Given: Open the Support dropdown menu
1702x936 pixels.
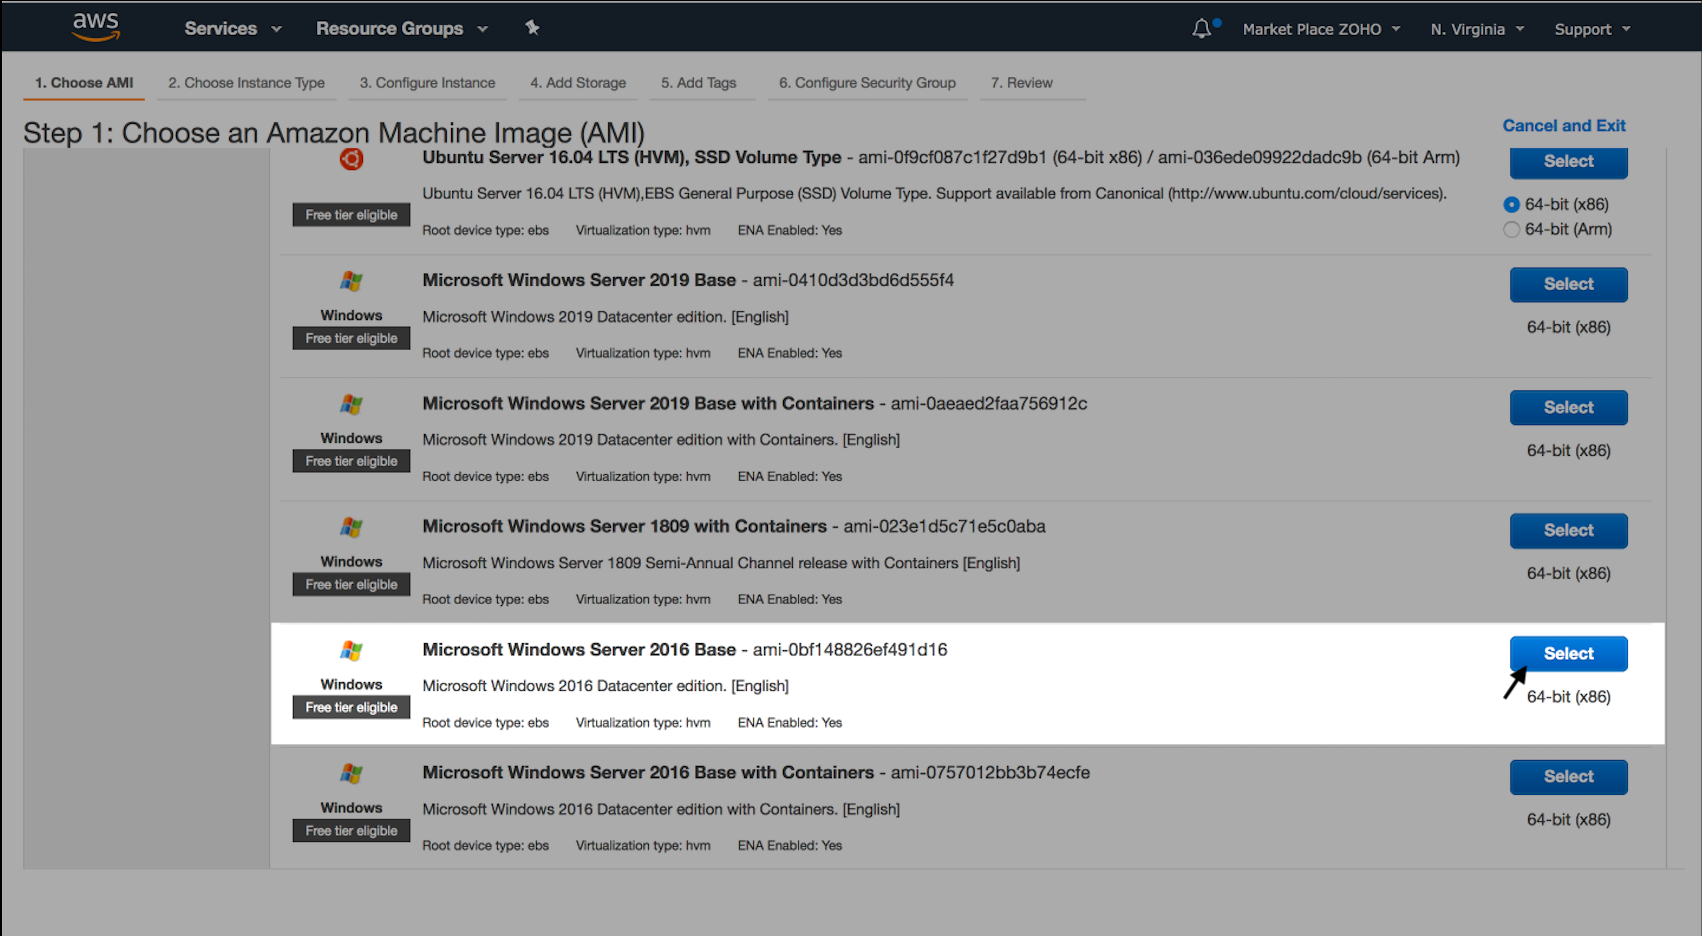Looking at the screenshot, I should (1592, 29).
